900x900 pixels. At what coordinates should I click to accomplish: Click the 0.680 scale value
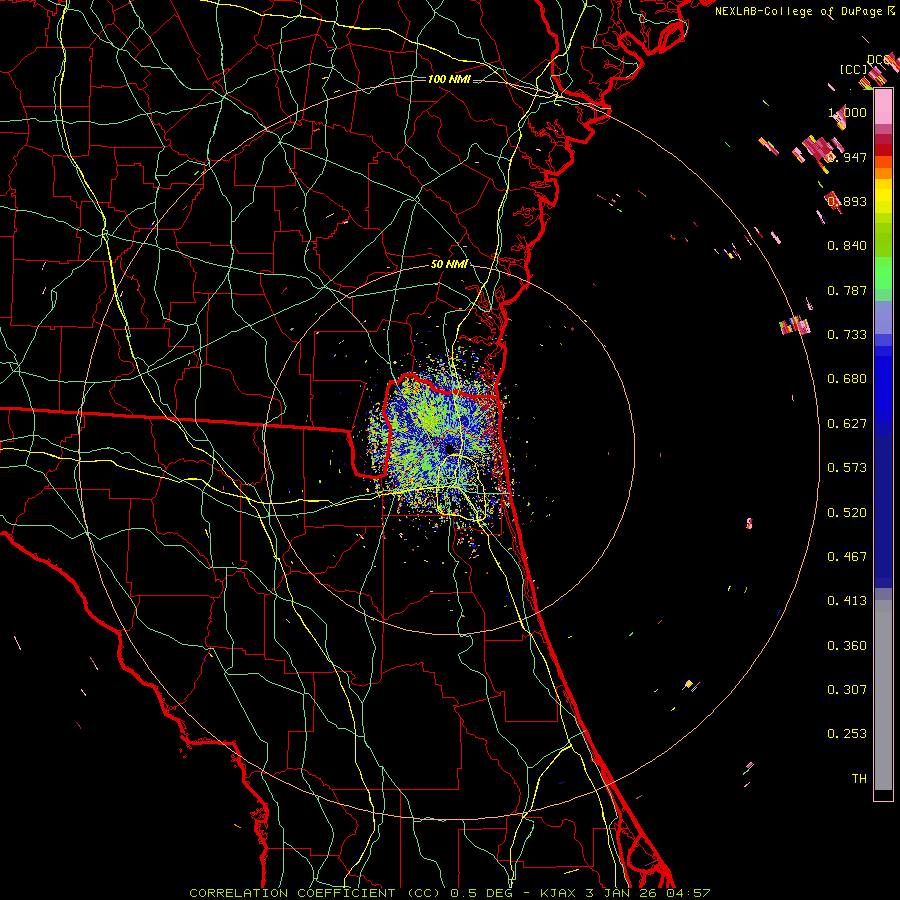click(x=847, y=379)
